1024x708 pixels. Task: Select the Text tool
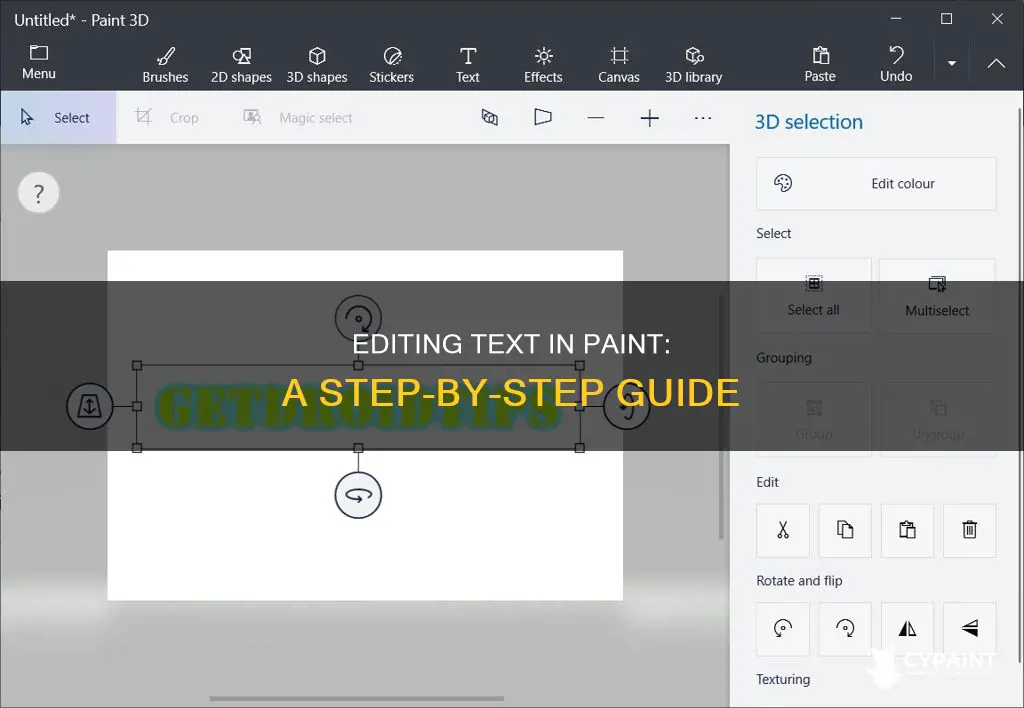(x=468, y=65)
